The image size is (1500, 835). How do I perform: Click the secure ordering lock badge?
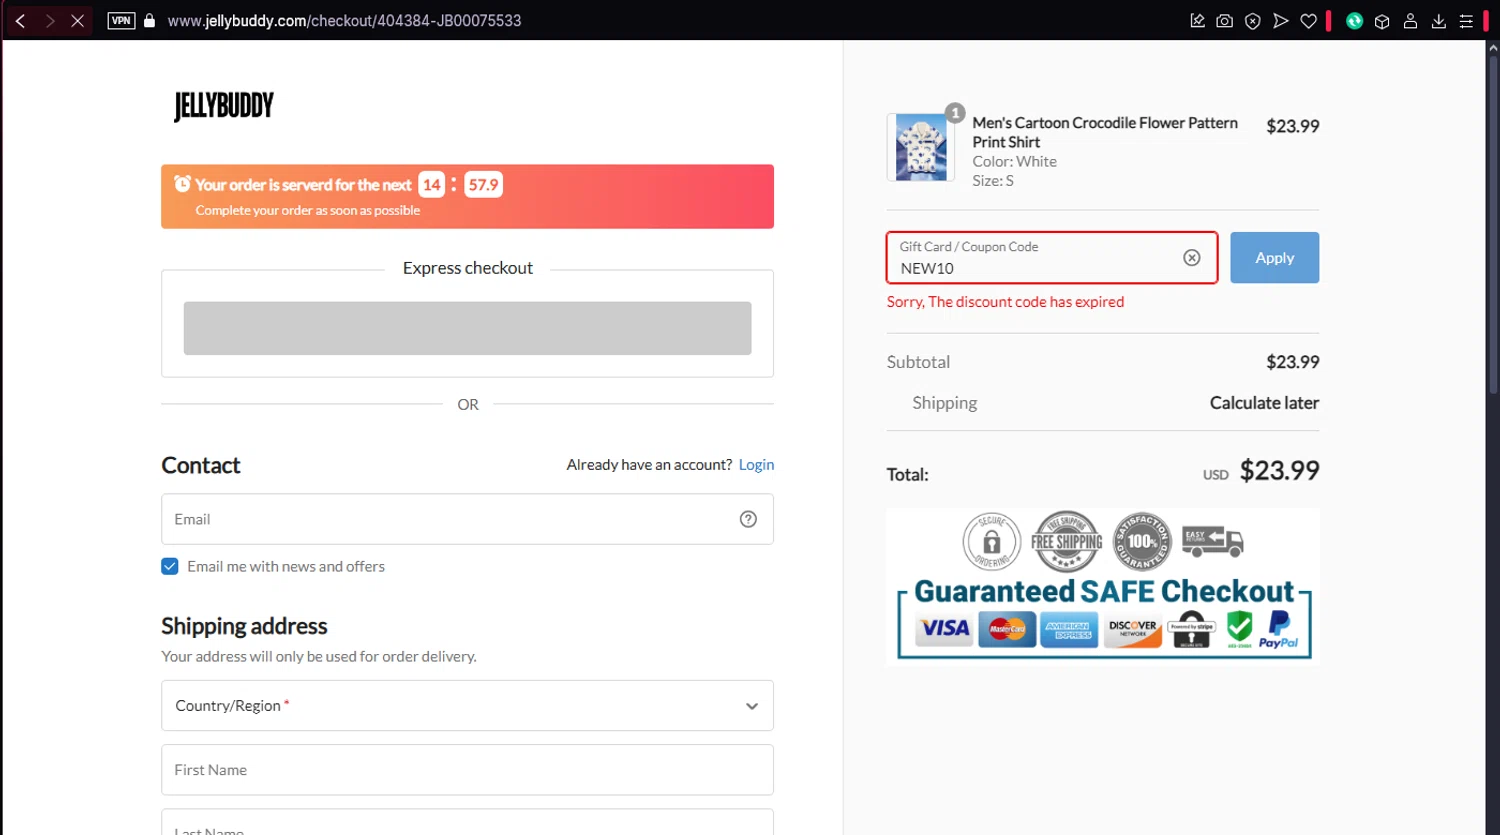(x=991, y=541)
